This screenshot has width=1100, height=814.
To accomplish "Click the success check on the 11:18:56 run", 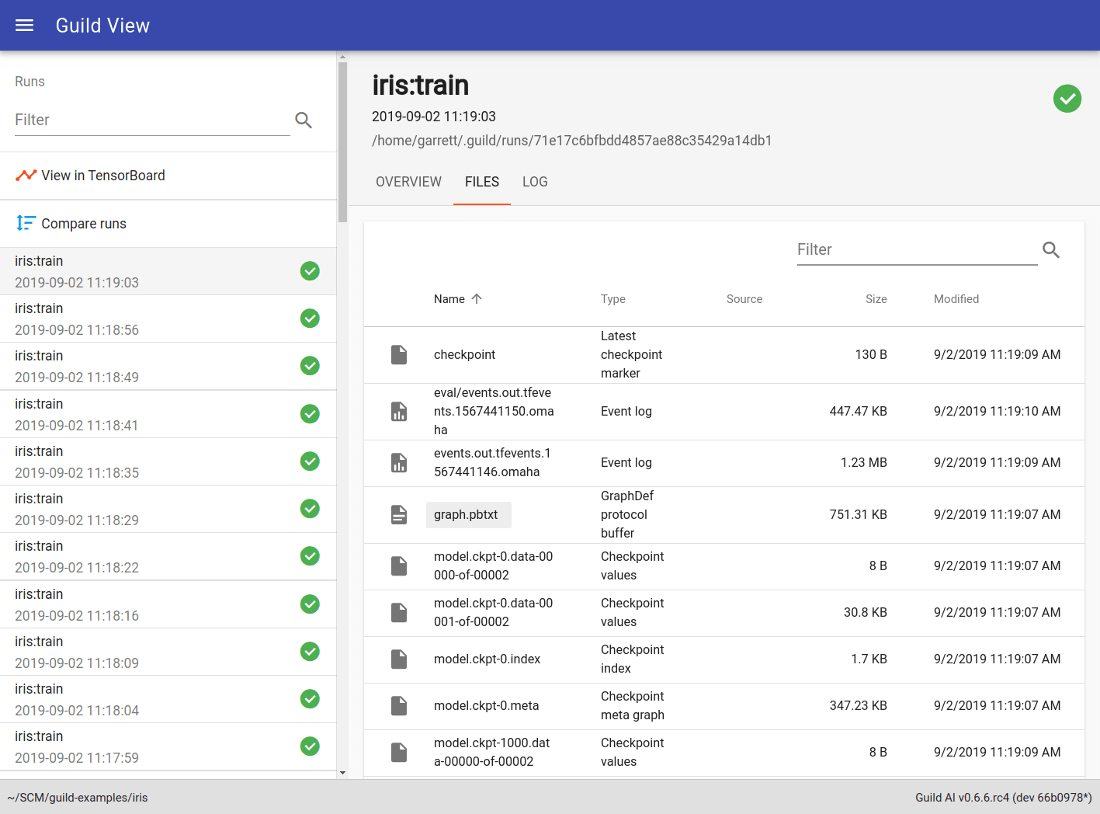I will click(x=309, y=318).
